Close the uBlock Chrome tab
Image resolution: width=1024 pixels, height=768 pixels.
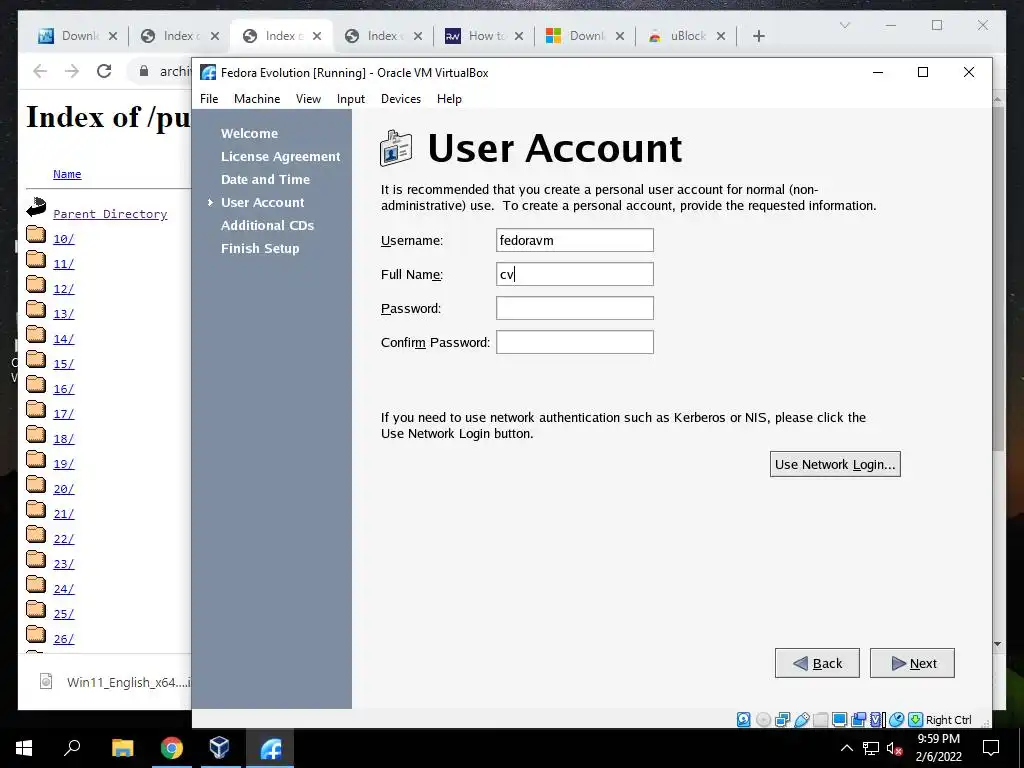[x=721, y=36]
